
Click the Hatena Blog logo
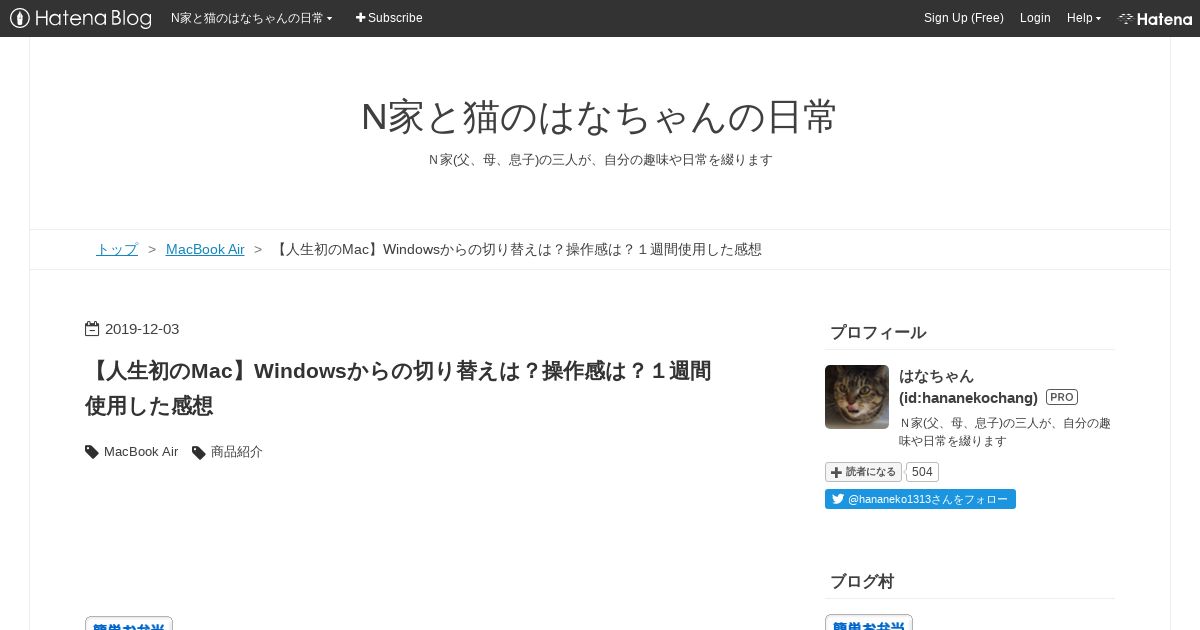tap(81, 18)
